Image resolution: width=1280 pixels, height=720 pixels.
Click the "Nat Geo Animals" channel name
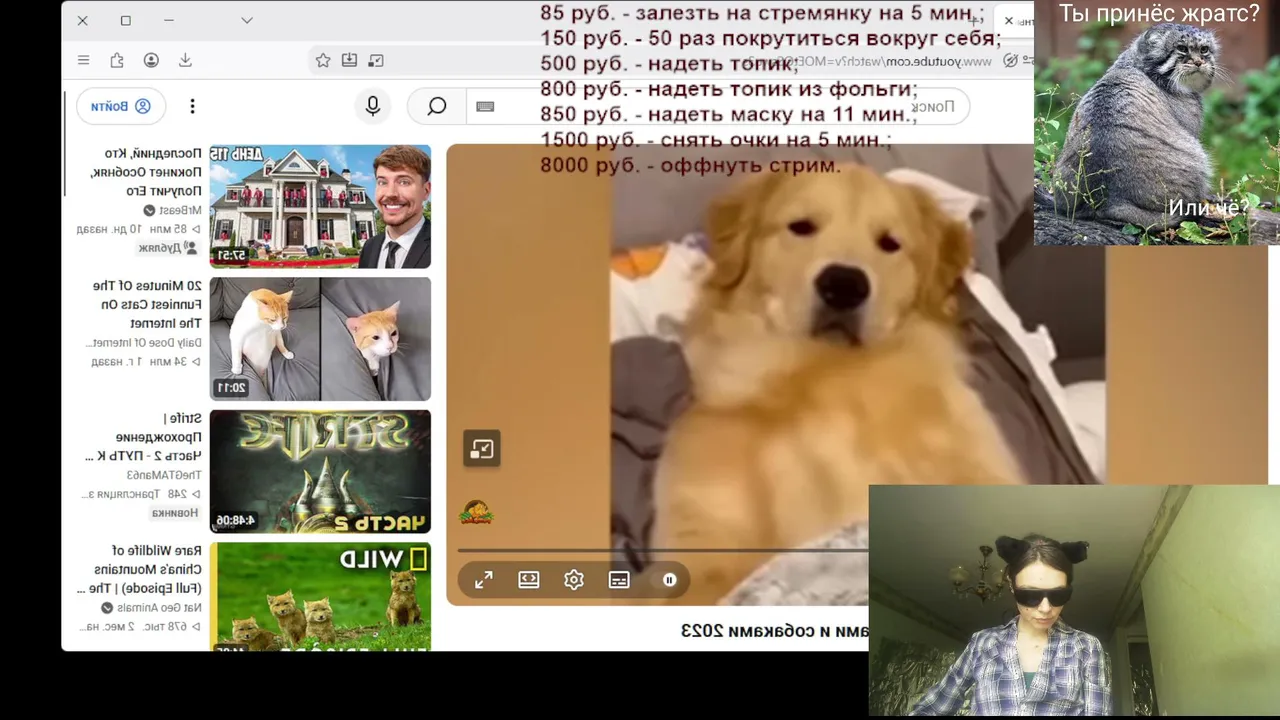[x=159, y=608]
